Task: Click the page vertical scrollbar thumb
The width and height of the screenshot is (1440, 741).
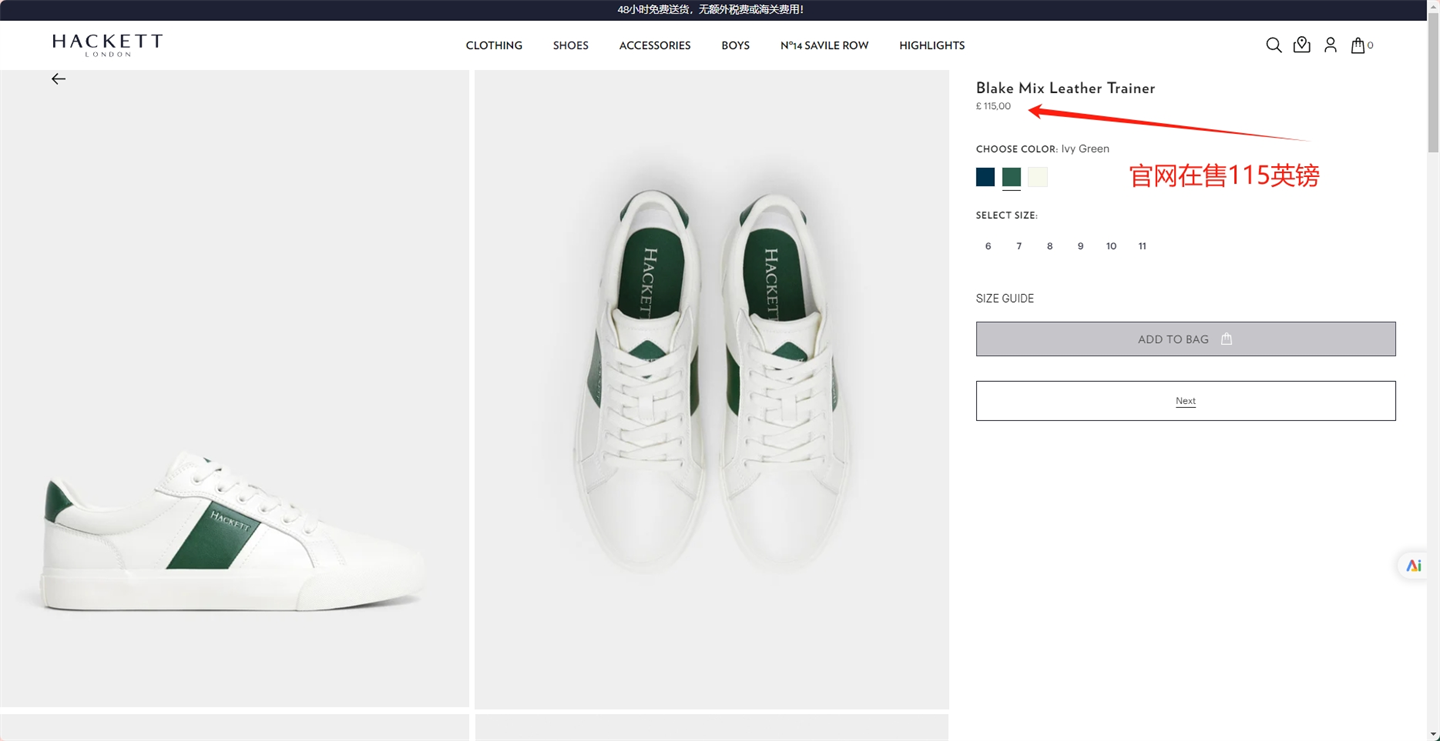Action: (x=1433, y=83)
